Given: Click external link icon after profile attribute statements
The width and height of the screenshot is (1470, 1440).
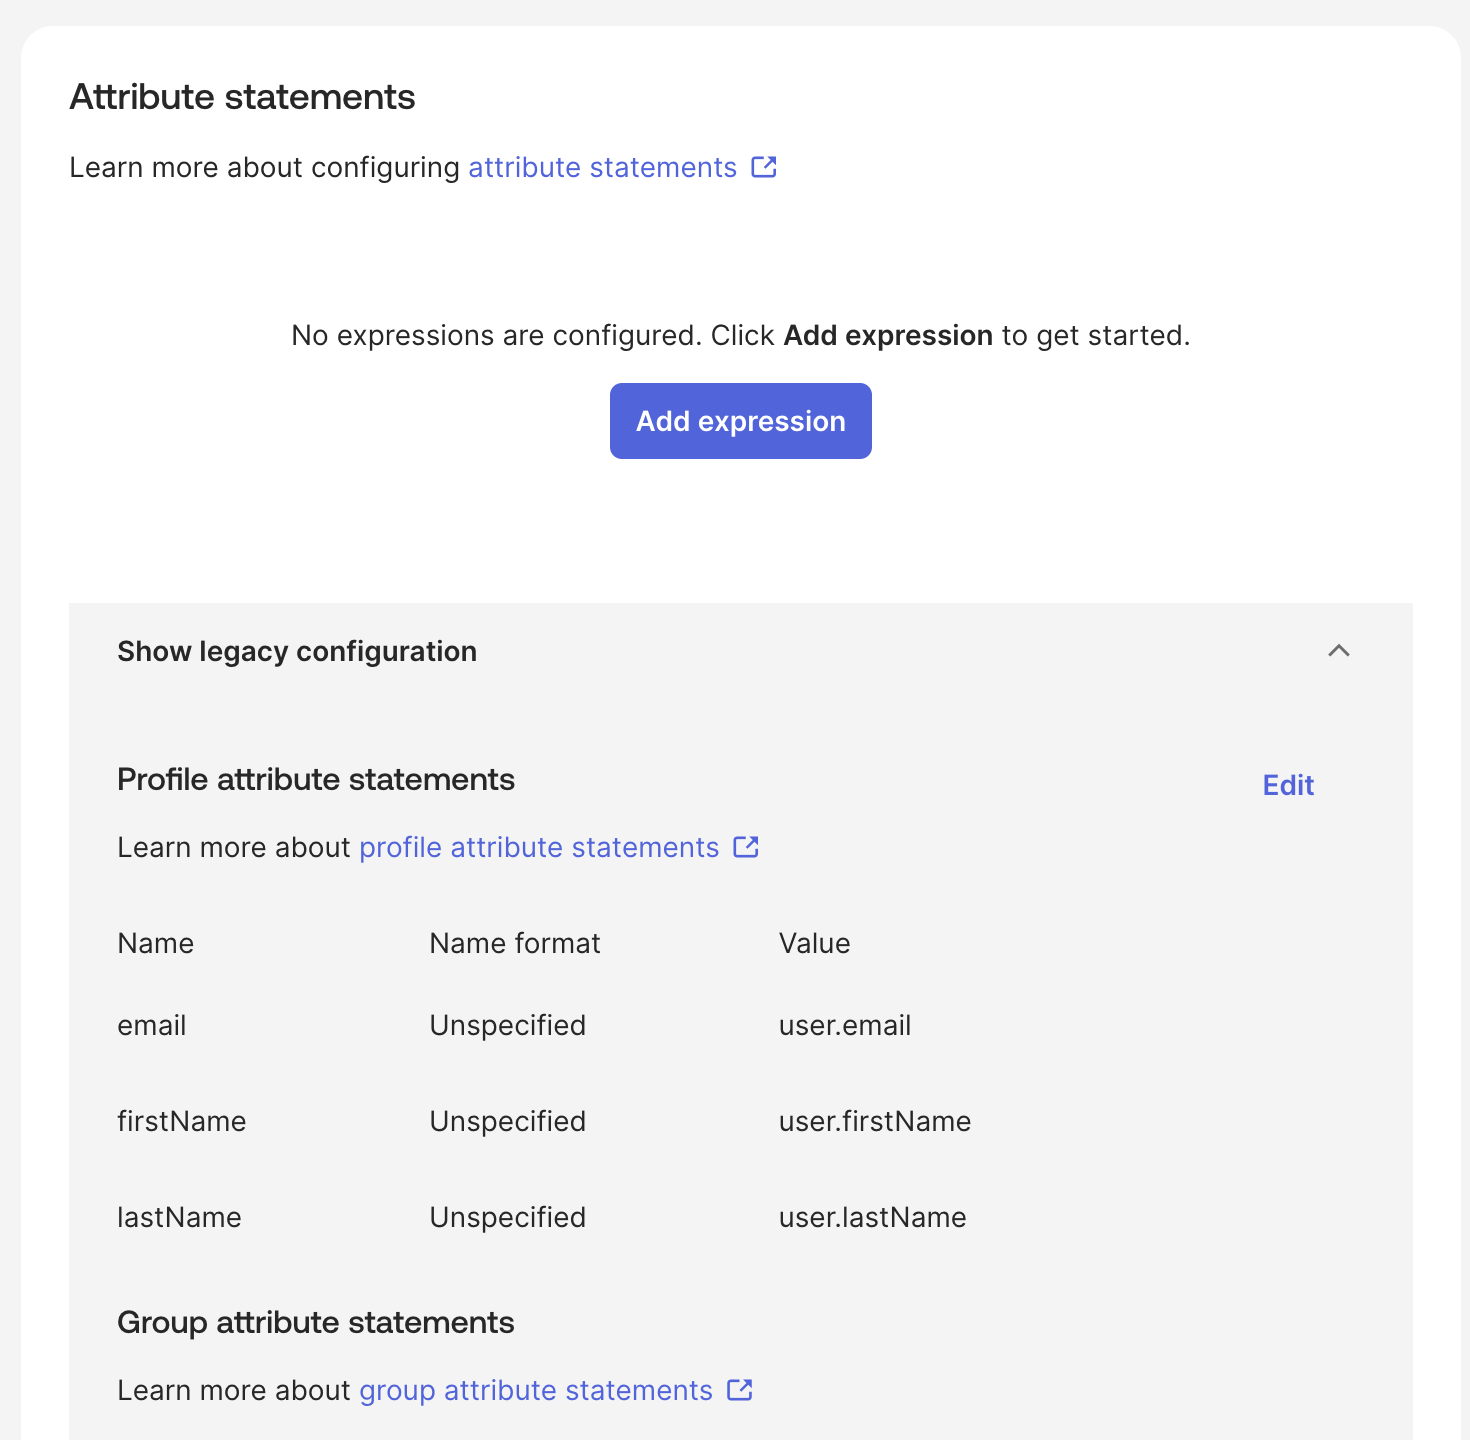Looking at the screenshot, I should coord(746,847).
